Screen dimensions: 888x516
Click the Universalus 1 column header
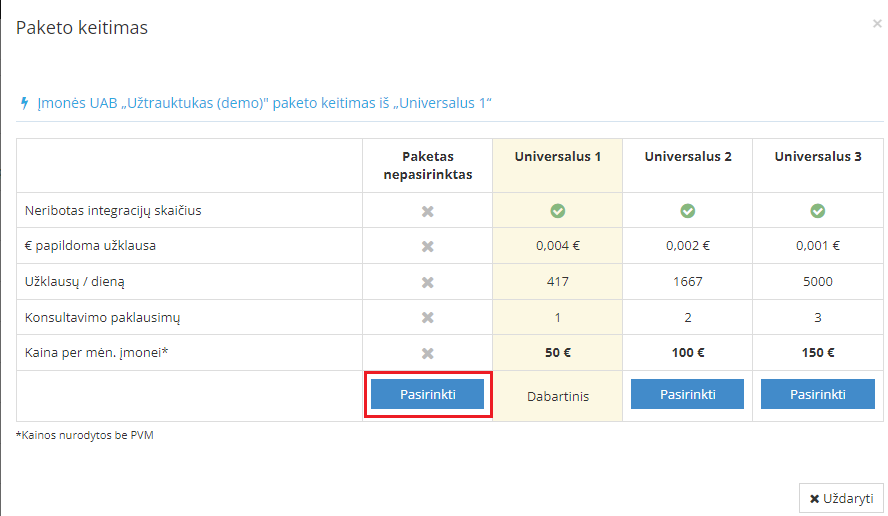pos(557,157)
